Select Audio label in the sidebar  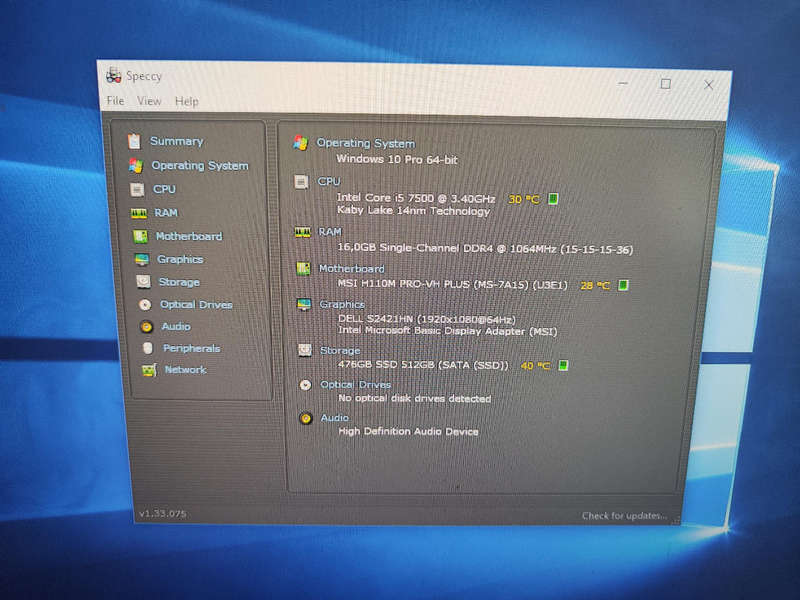coord(176,327)
